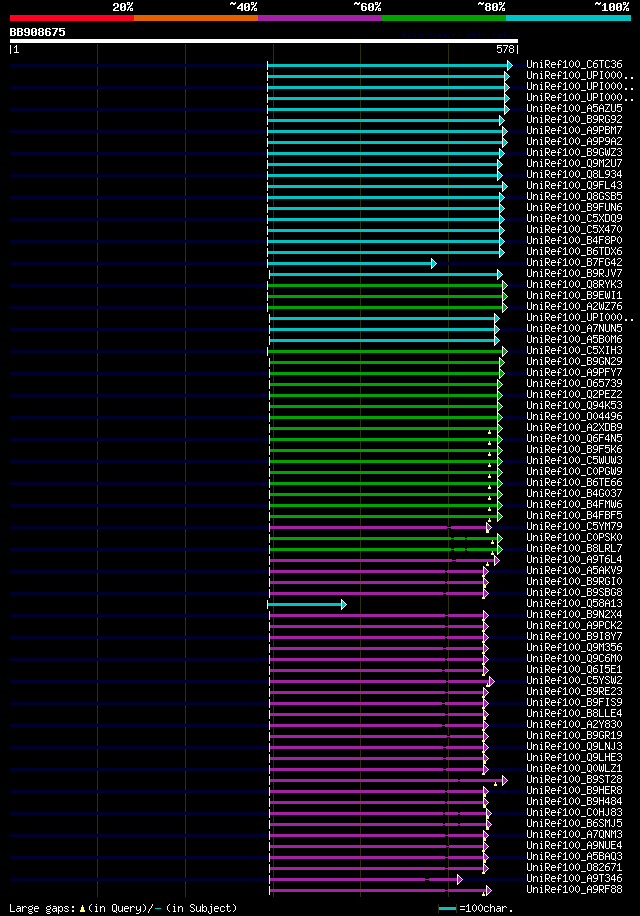Select the UniRef100_A7NUN5 label
Viewport: 640px width, 916px height.
tap(574, 328)
